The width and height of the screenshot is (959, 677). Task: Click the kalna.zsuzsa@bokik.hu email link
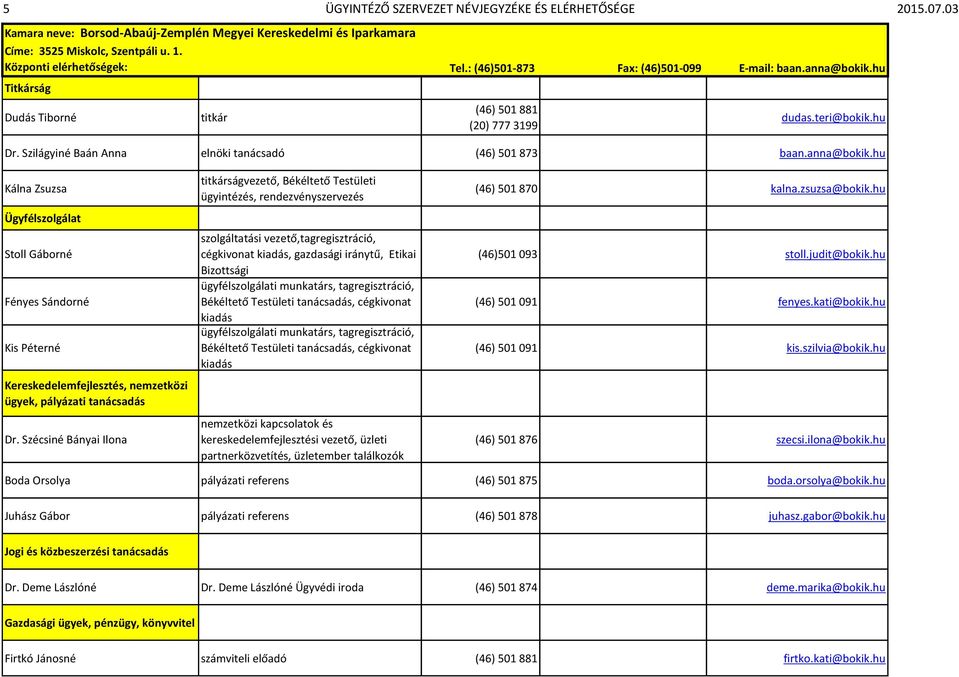[828, 188]
